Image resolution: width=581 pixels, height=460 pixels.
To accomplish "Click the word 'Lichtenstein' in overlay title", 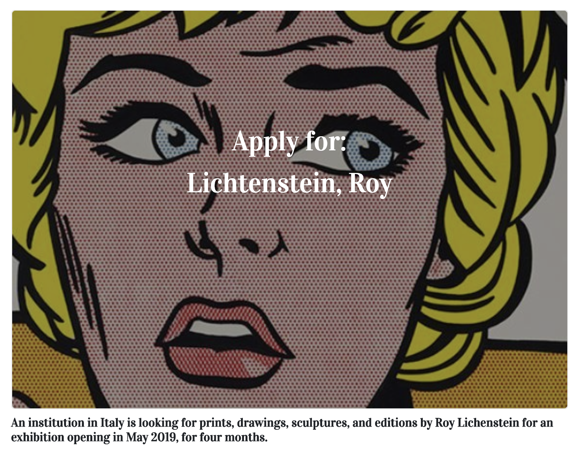I will [264, 183].
